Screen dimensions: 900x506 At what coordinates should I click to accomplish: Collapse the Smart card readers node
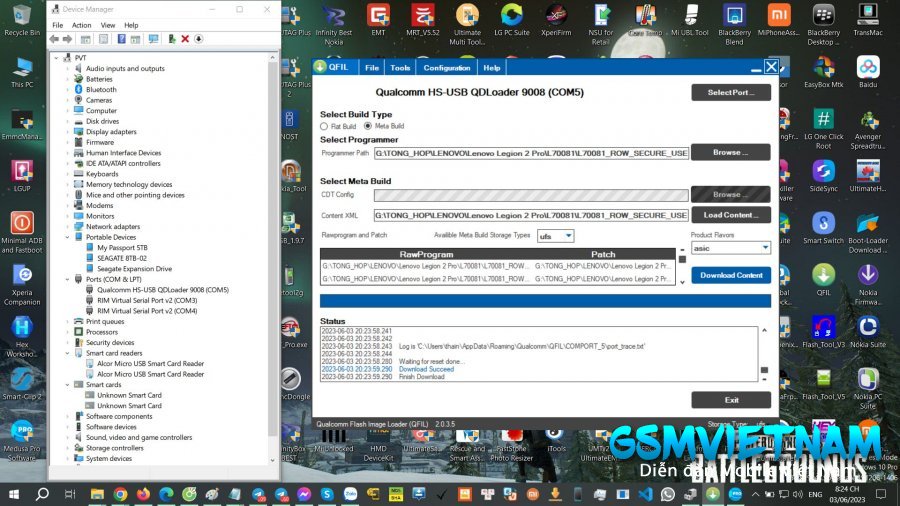[68, 353]
